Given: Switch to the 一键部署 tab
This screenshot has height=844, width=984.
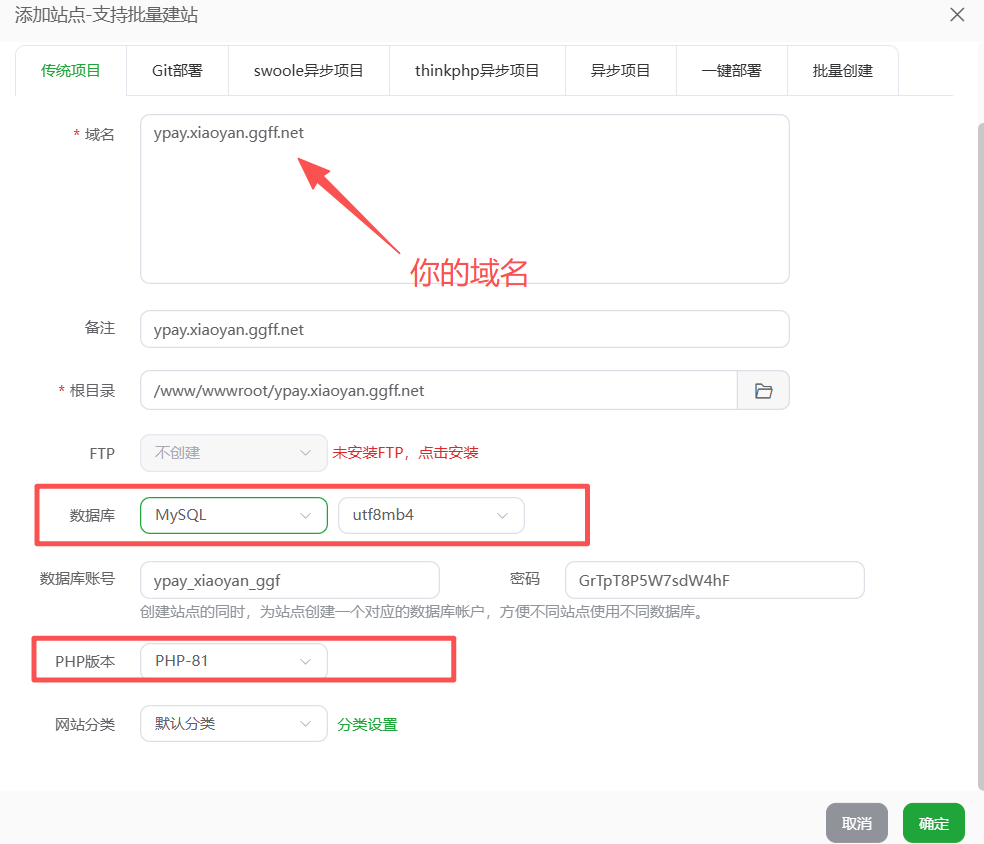Looking at the screenshot, I should click(x=731, y=71).
